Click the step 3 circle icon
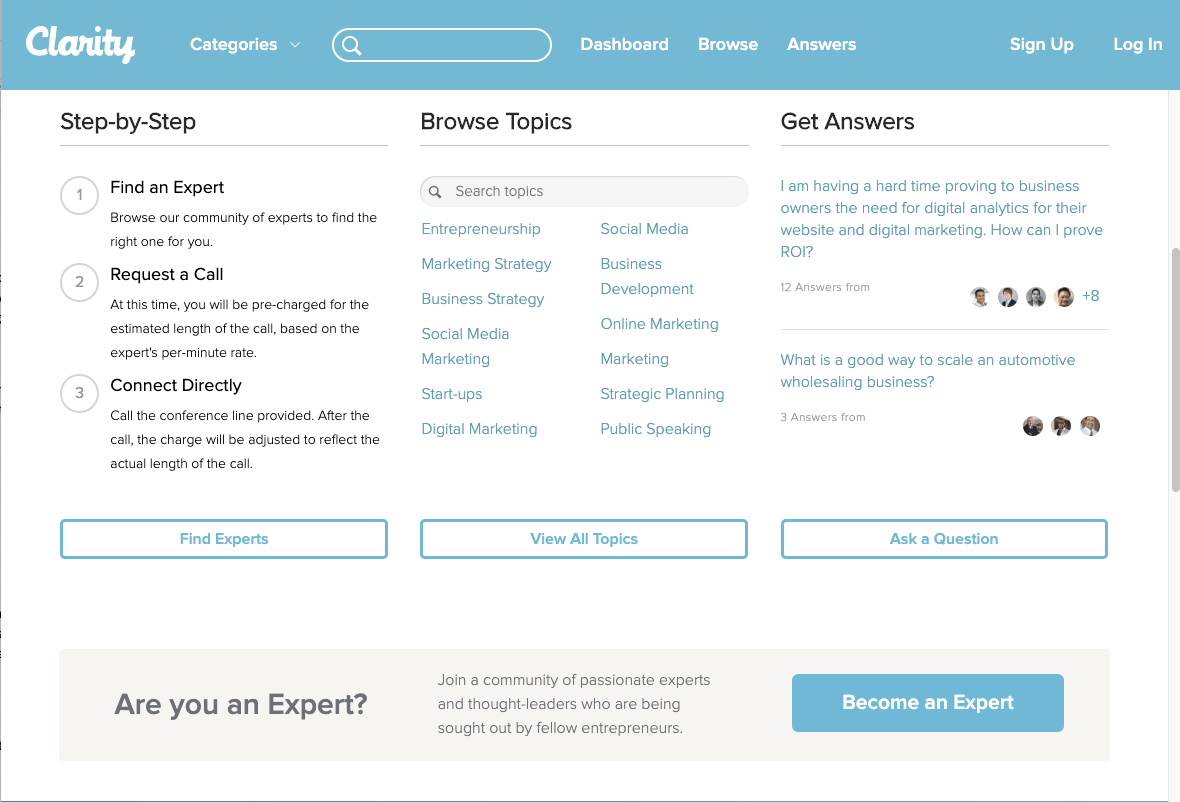The width and height of the screenshot is (1180, 802). coord(80,393)
